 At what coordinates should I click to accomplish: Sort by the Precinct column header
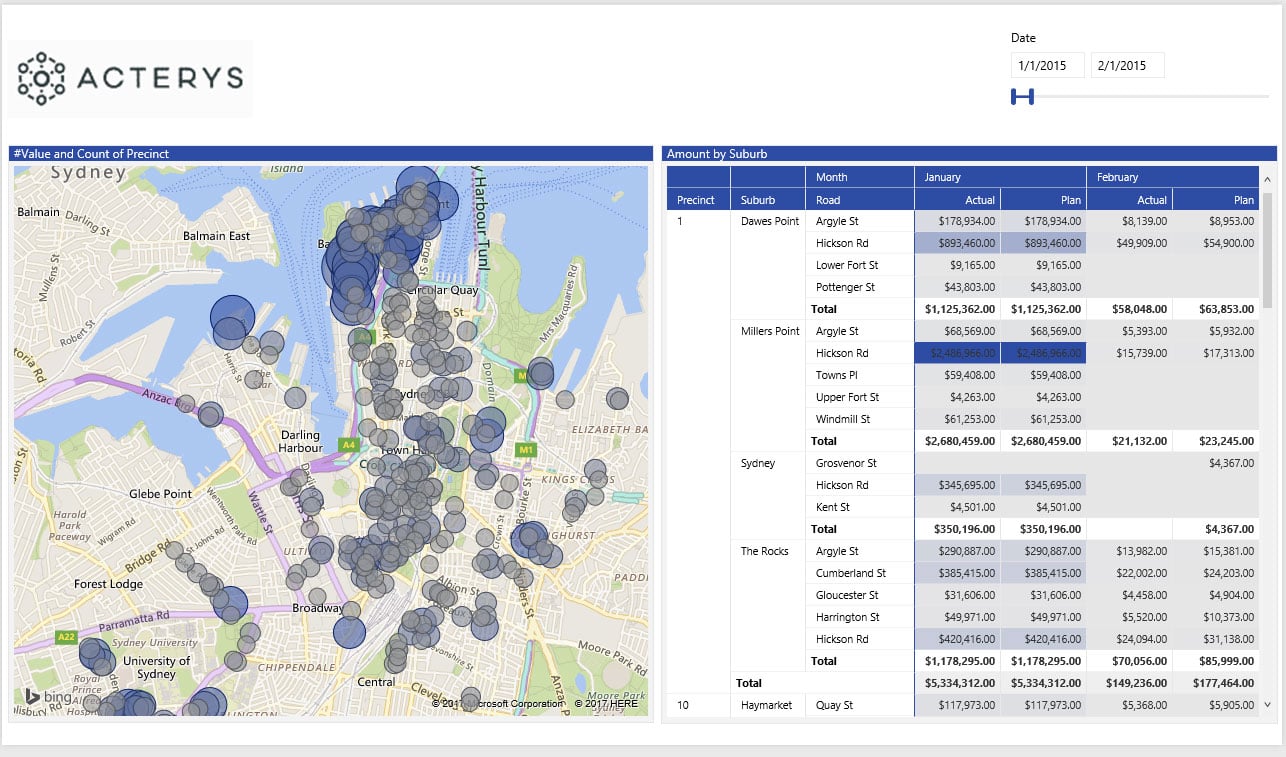pos(696,199)
